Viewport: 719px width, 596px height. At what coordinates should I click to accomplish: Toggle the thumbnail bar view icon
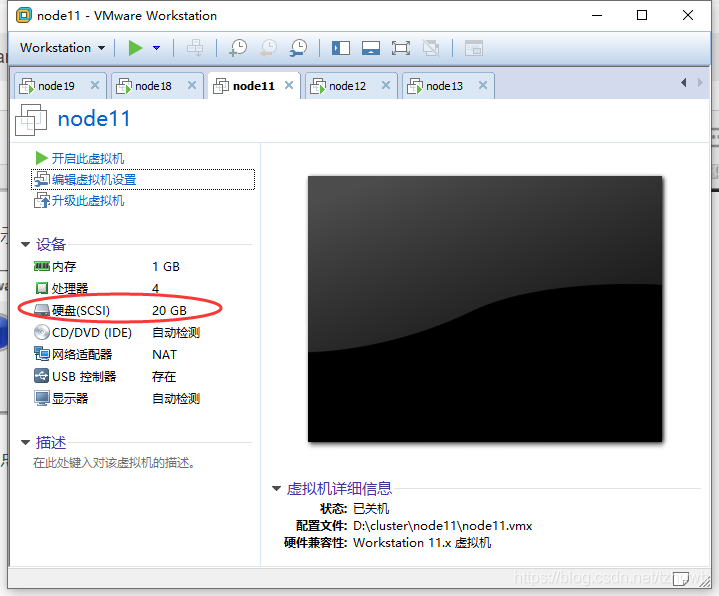pos(371,48)
